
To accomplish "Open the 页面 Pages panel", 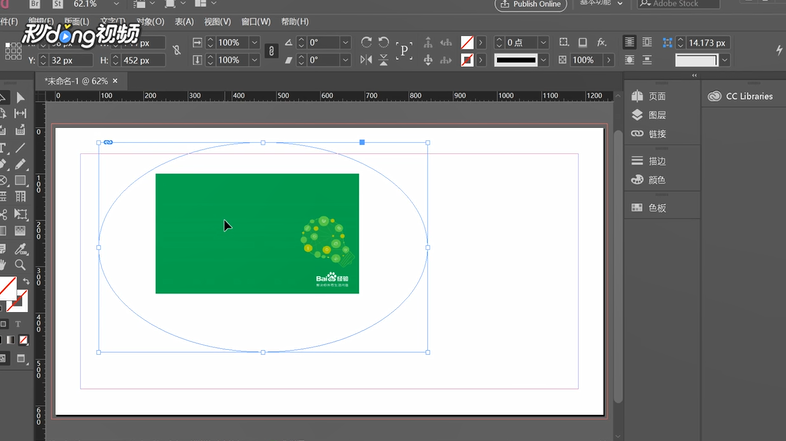I will click(x=649, y=96).
